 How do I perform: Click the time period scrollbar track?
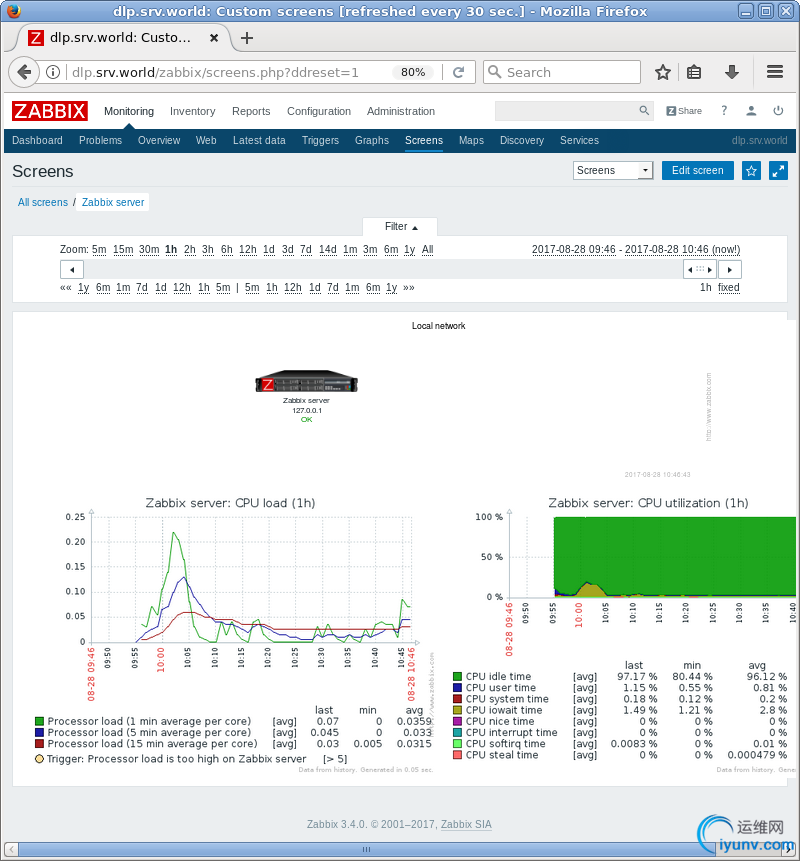click(383, 270)
